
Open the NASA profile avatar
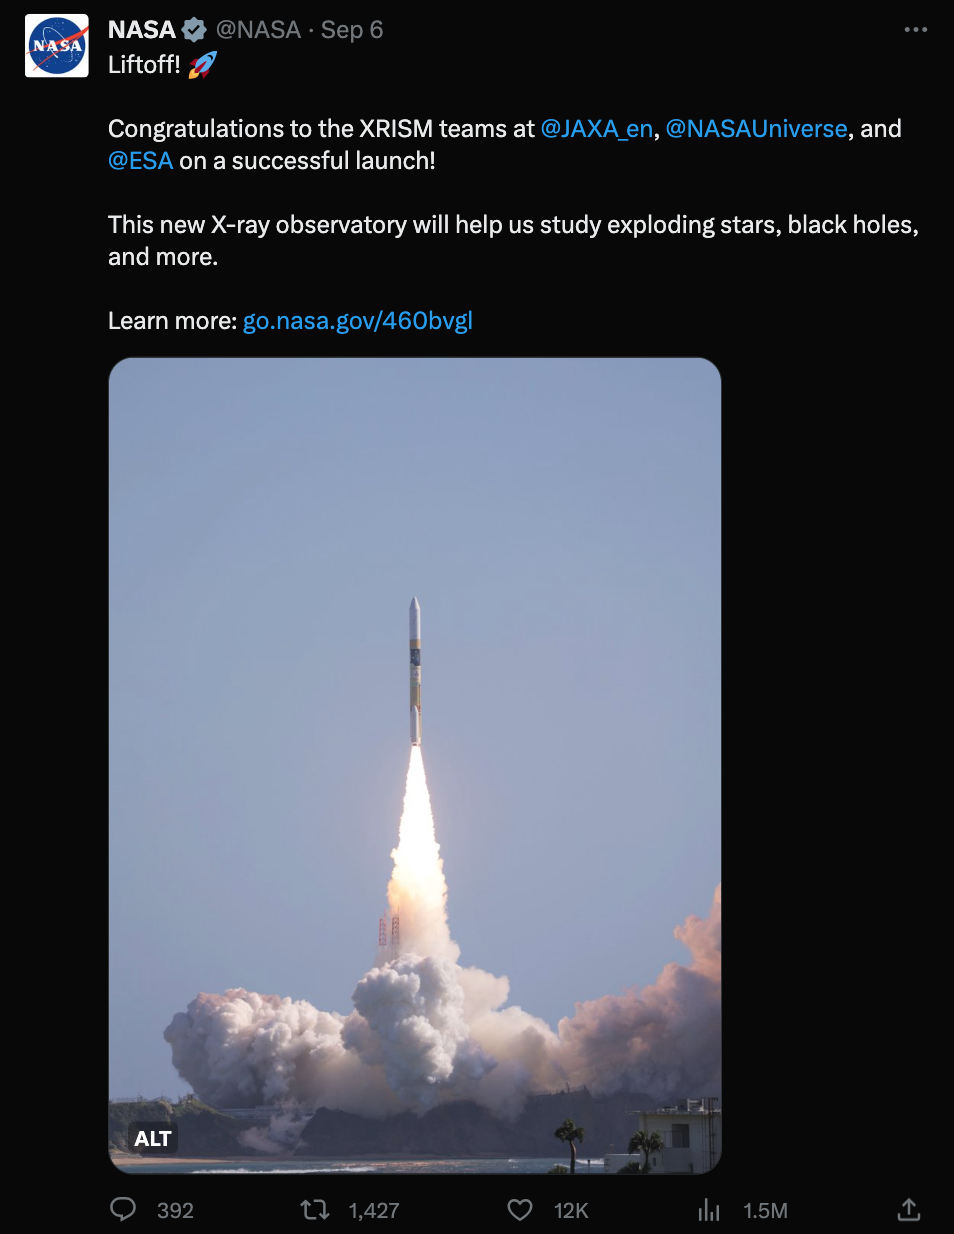pos(57,45)
